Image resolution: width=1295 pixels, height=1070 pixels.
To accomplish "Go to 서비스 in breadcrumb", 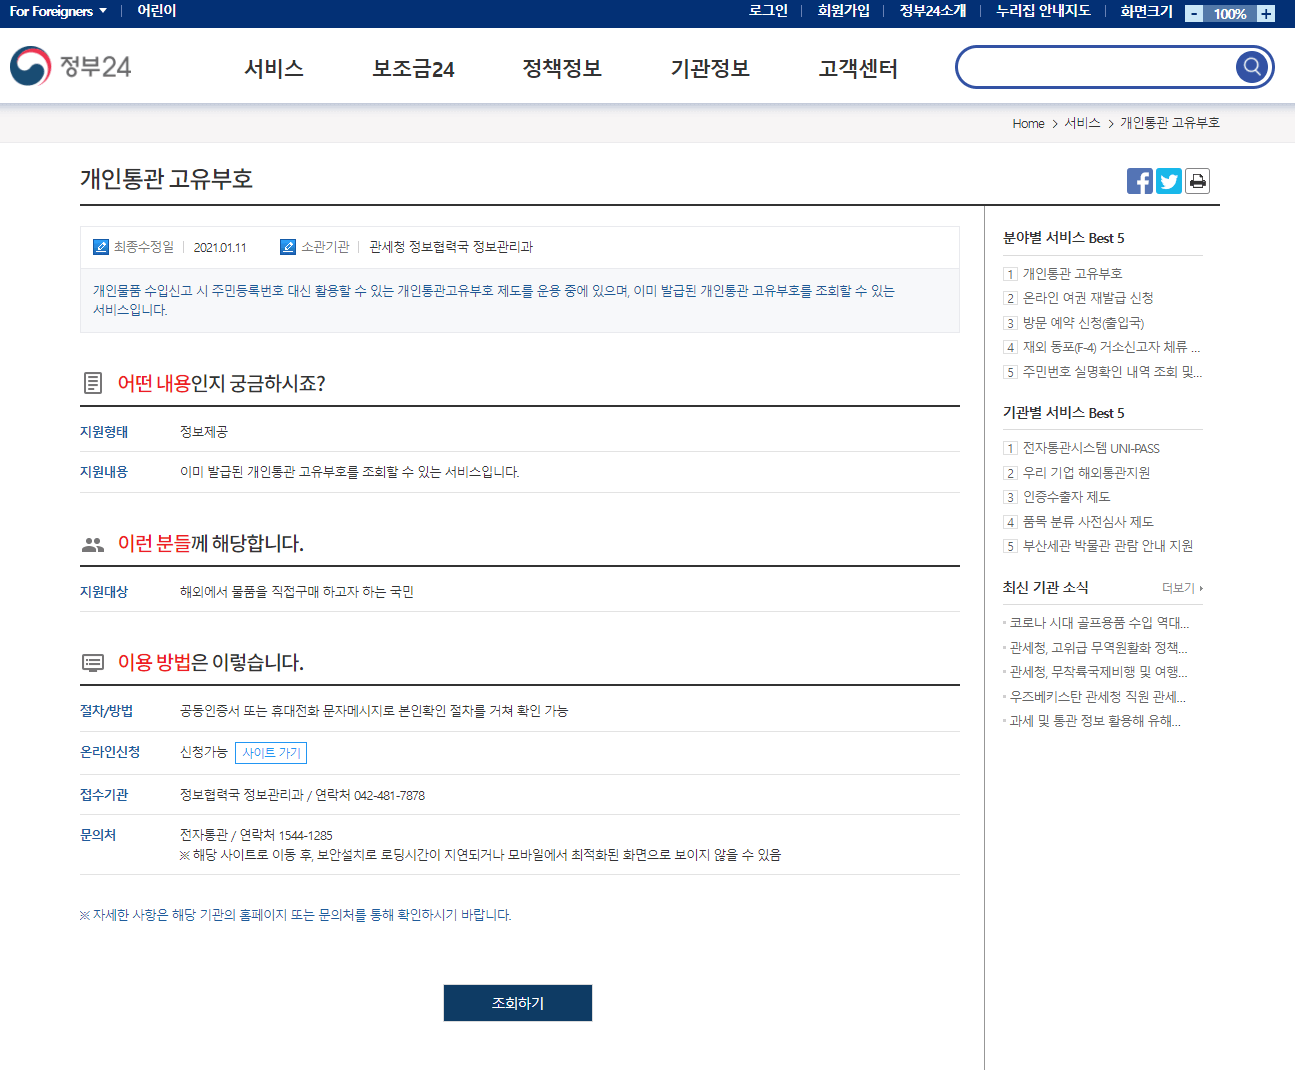I will click(x=1082, y=123).
